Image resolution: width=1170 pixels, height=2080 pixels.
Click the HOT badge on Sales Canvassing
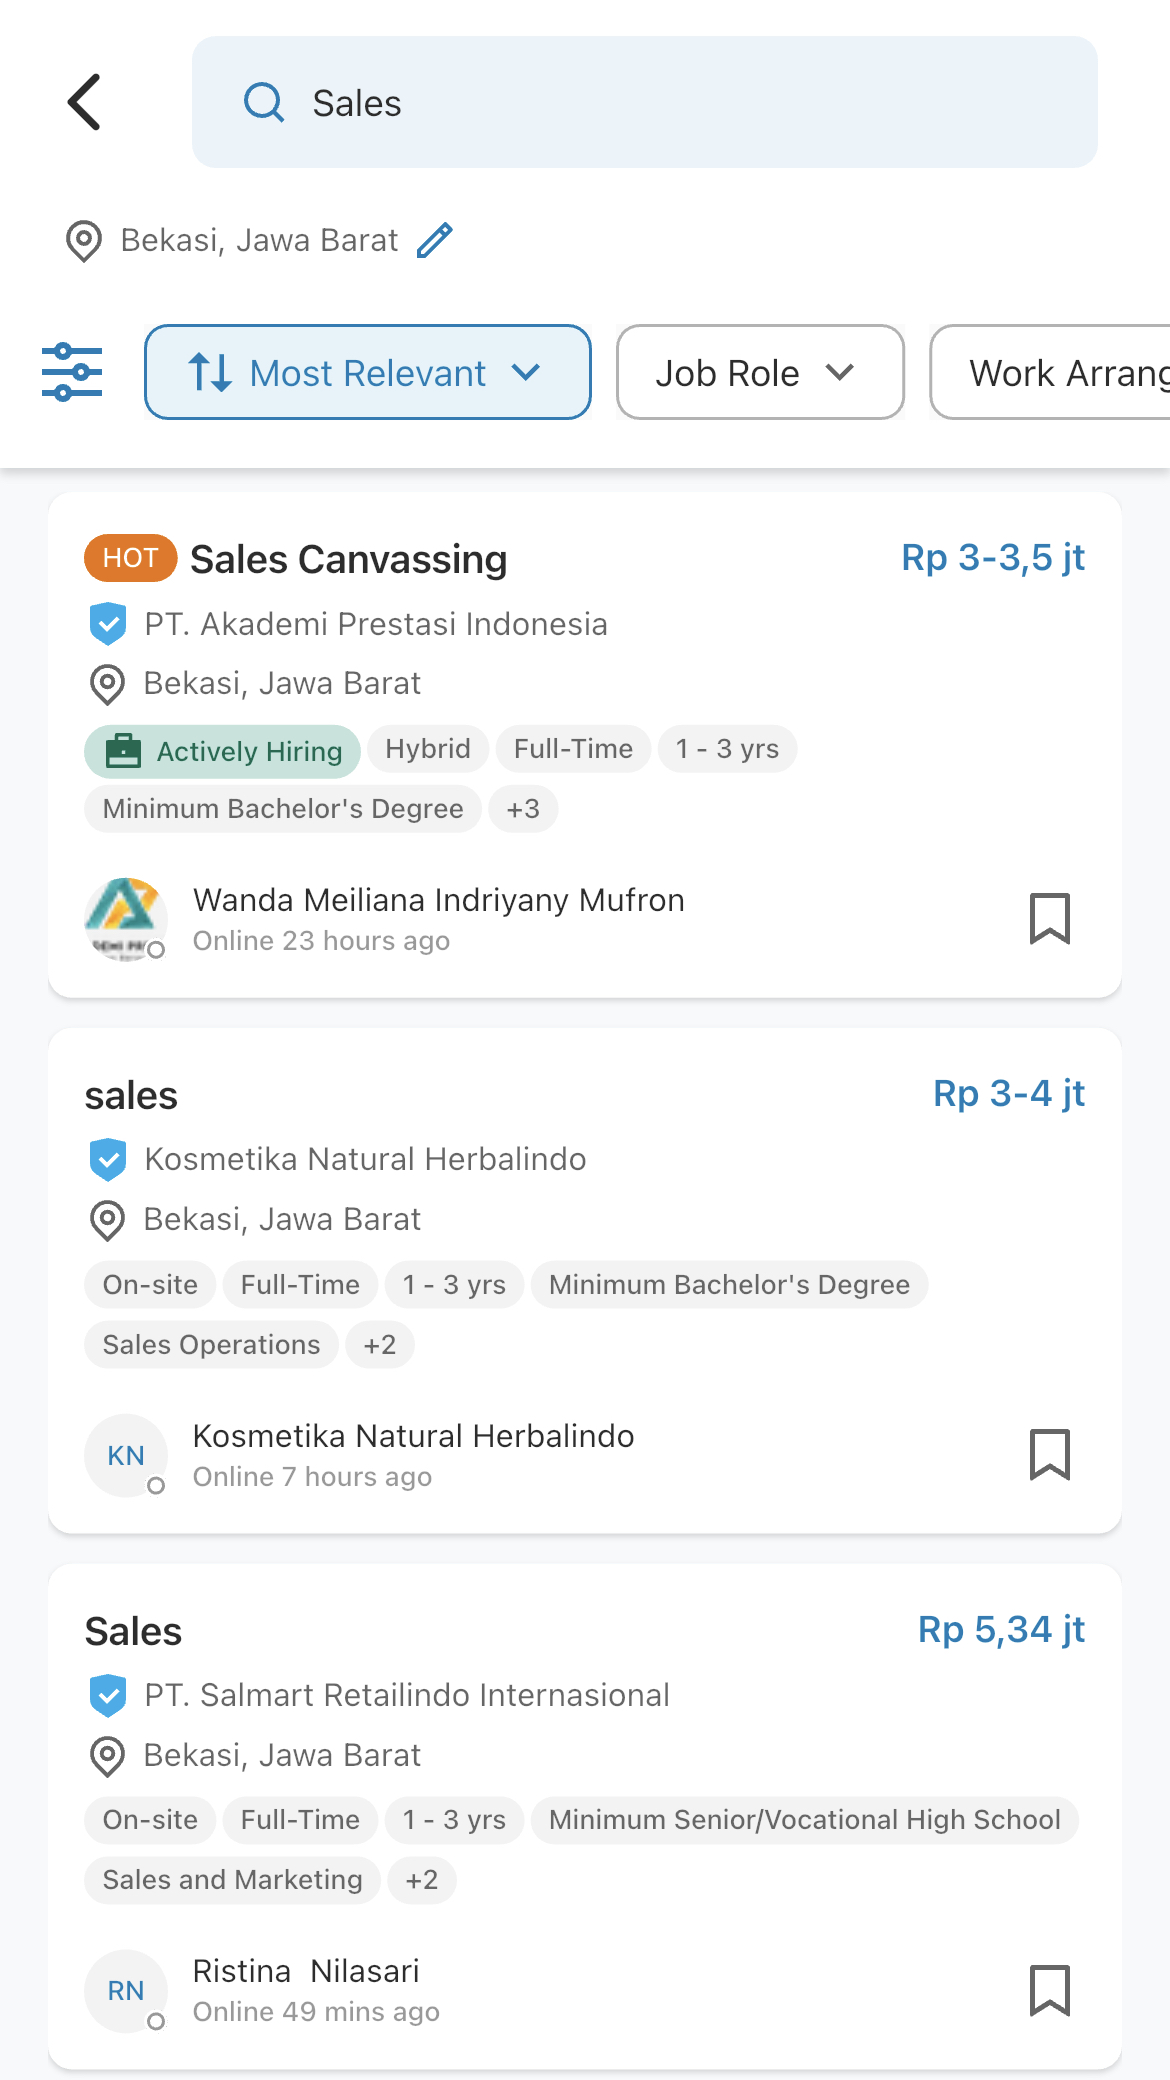point(131,558)
